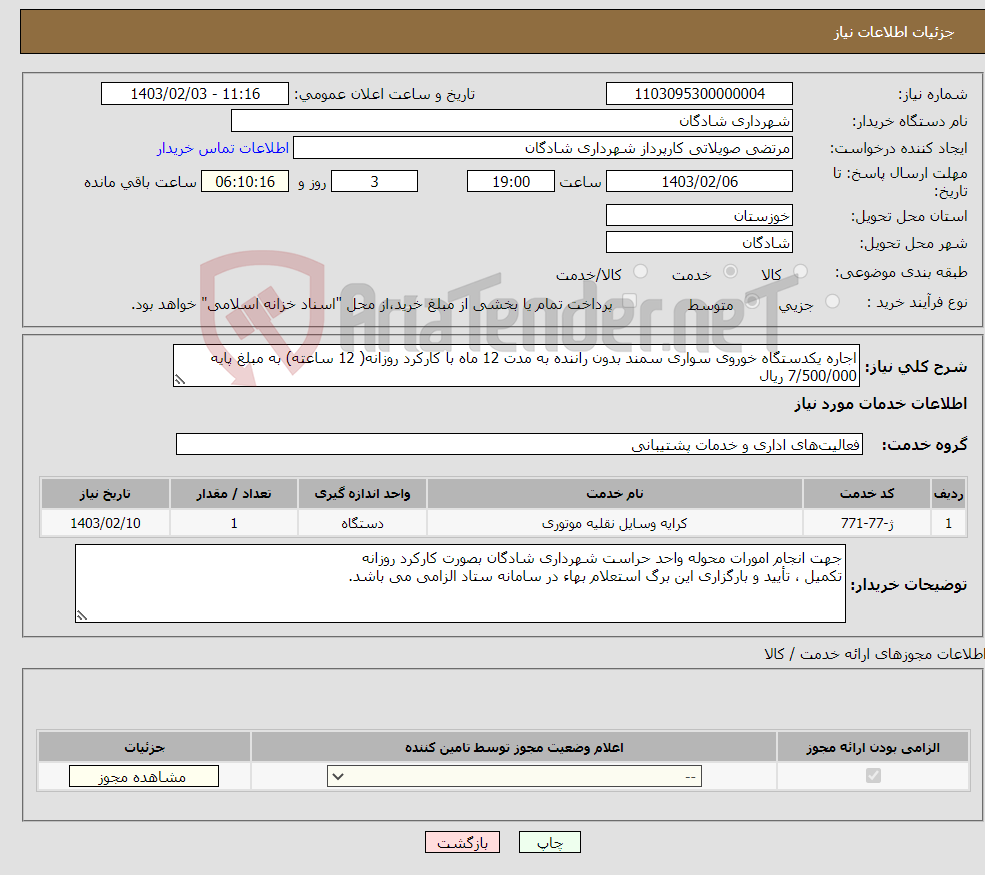
Task: Click the buyer notes text area
Action: (460, 584)
